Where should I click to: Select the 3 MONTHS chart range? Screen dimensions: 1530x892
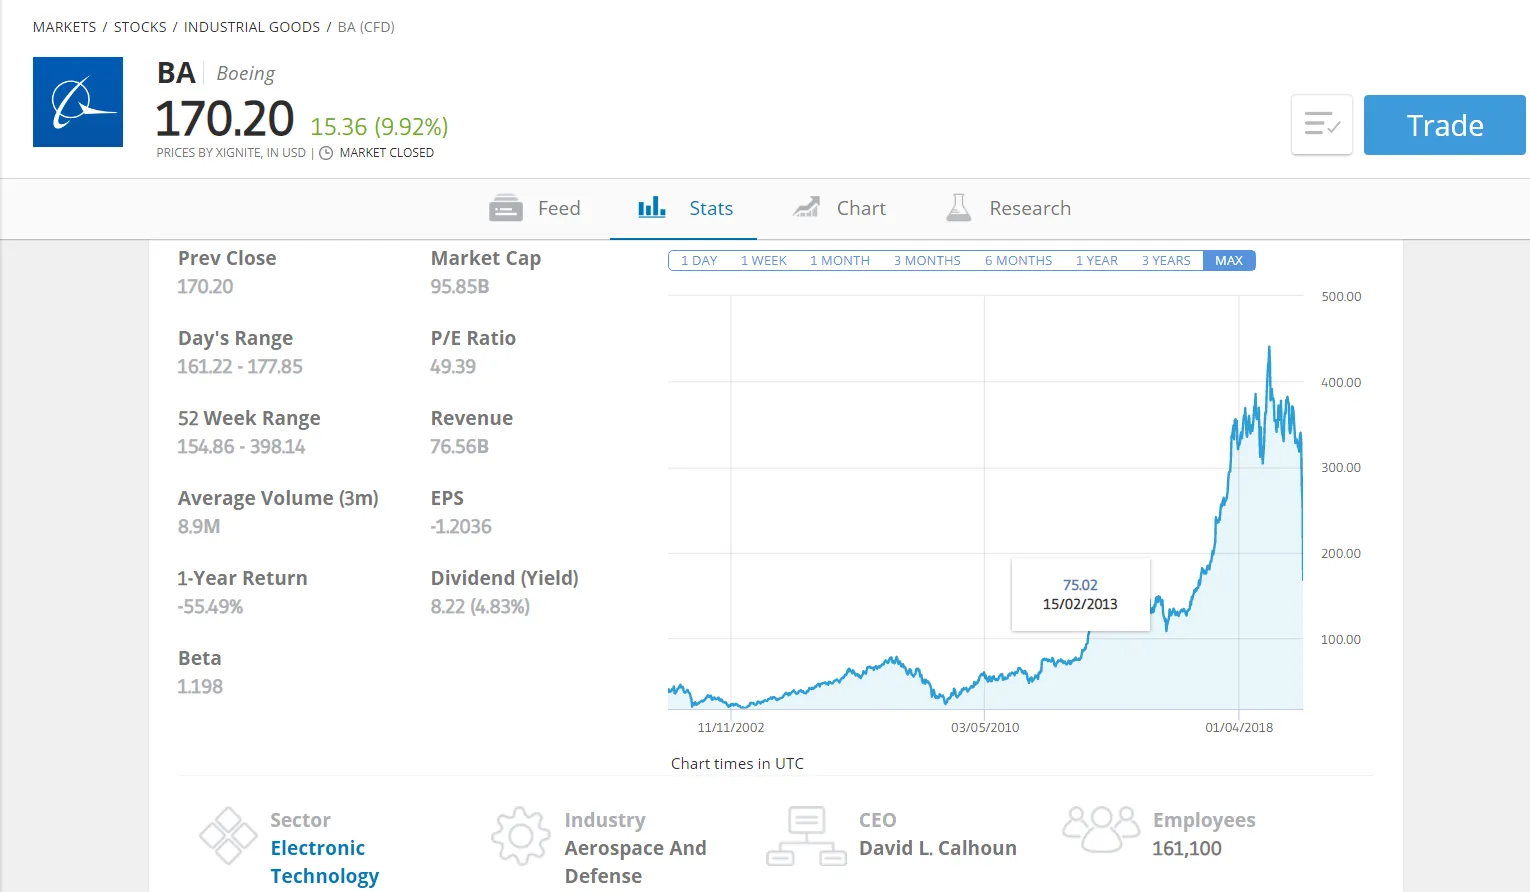point(927,261)
